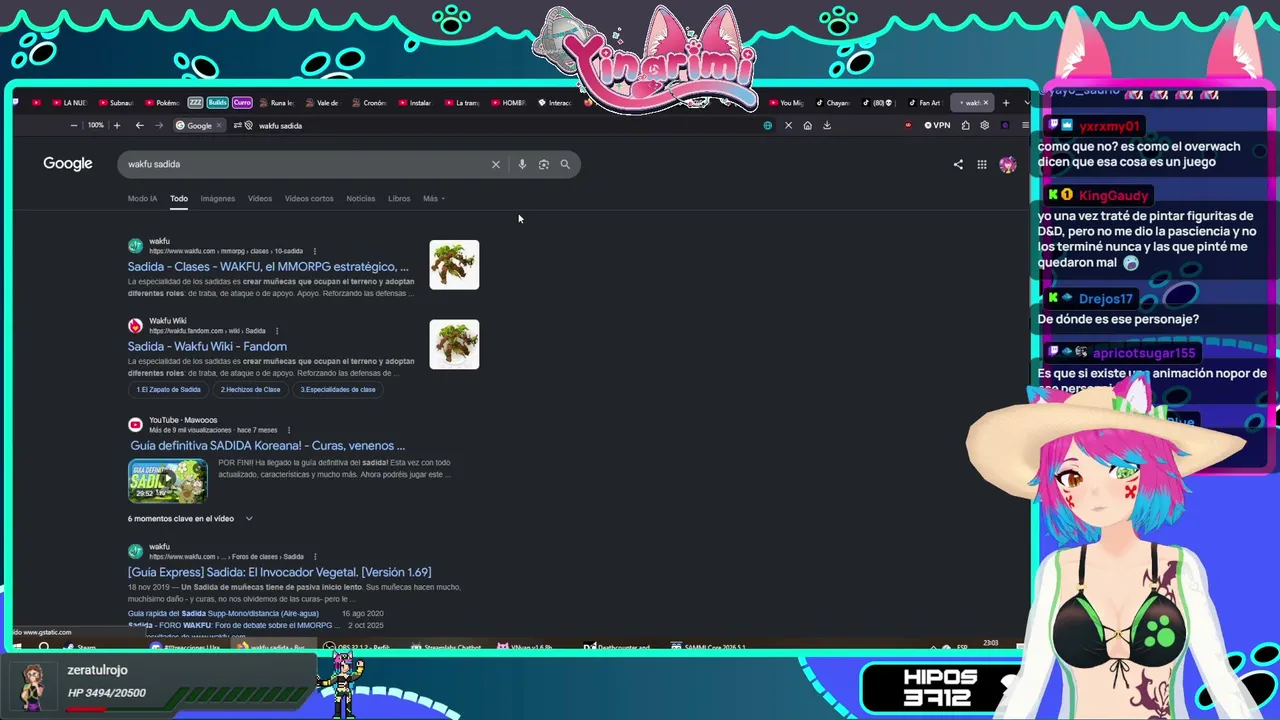The width and height of the screenshot is (1280, 720).
Task: Open the Guía definitiva SADIDA Koreana video result
Action: coord(267,446)
